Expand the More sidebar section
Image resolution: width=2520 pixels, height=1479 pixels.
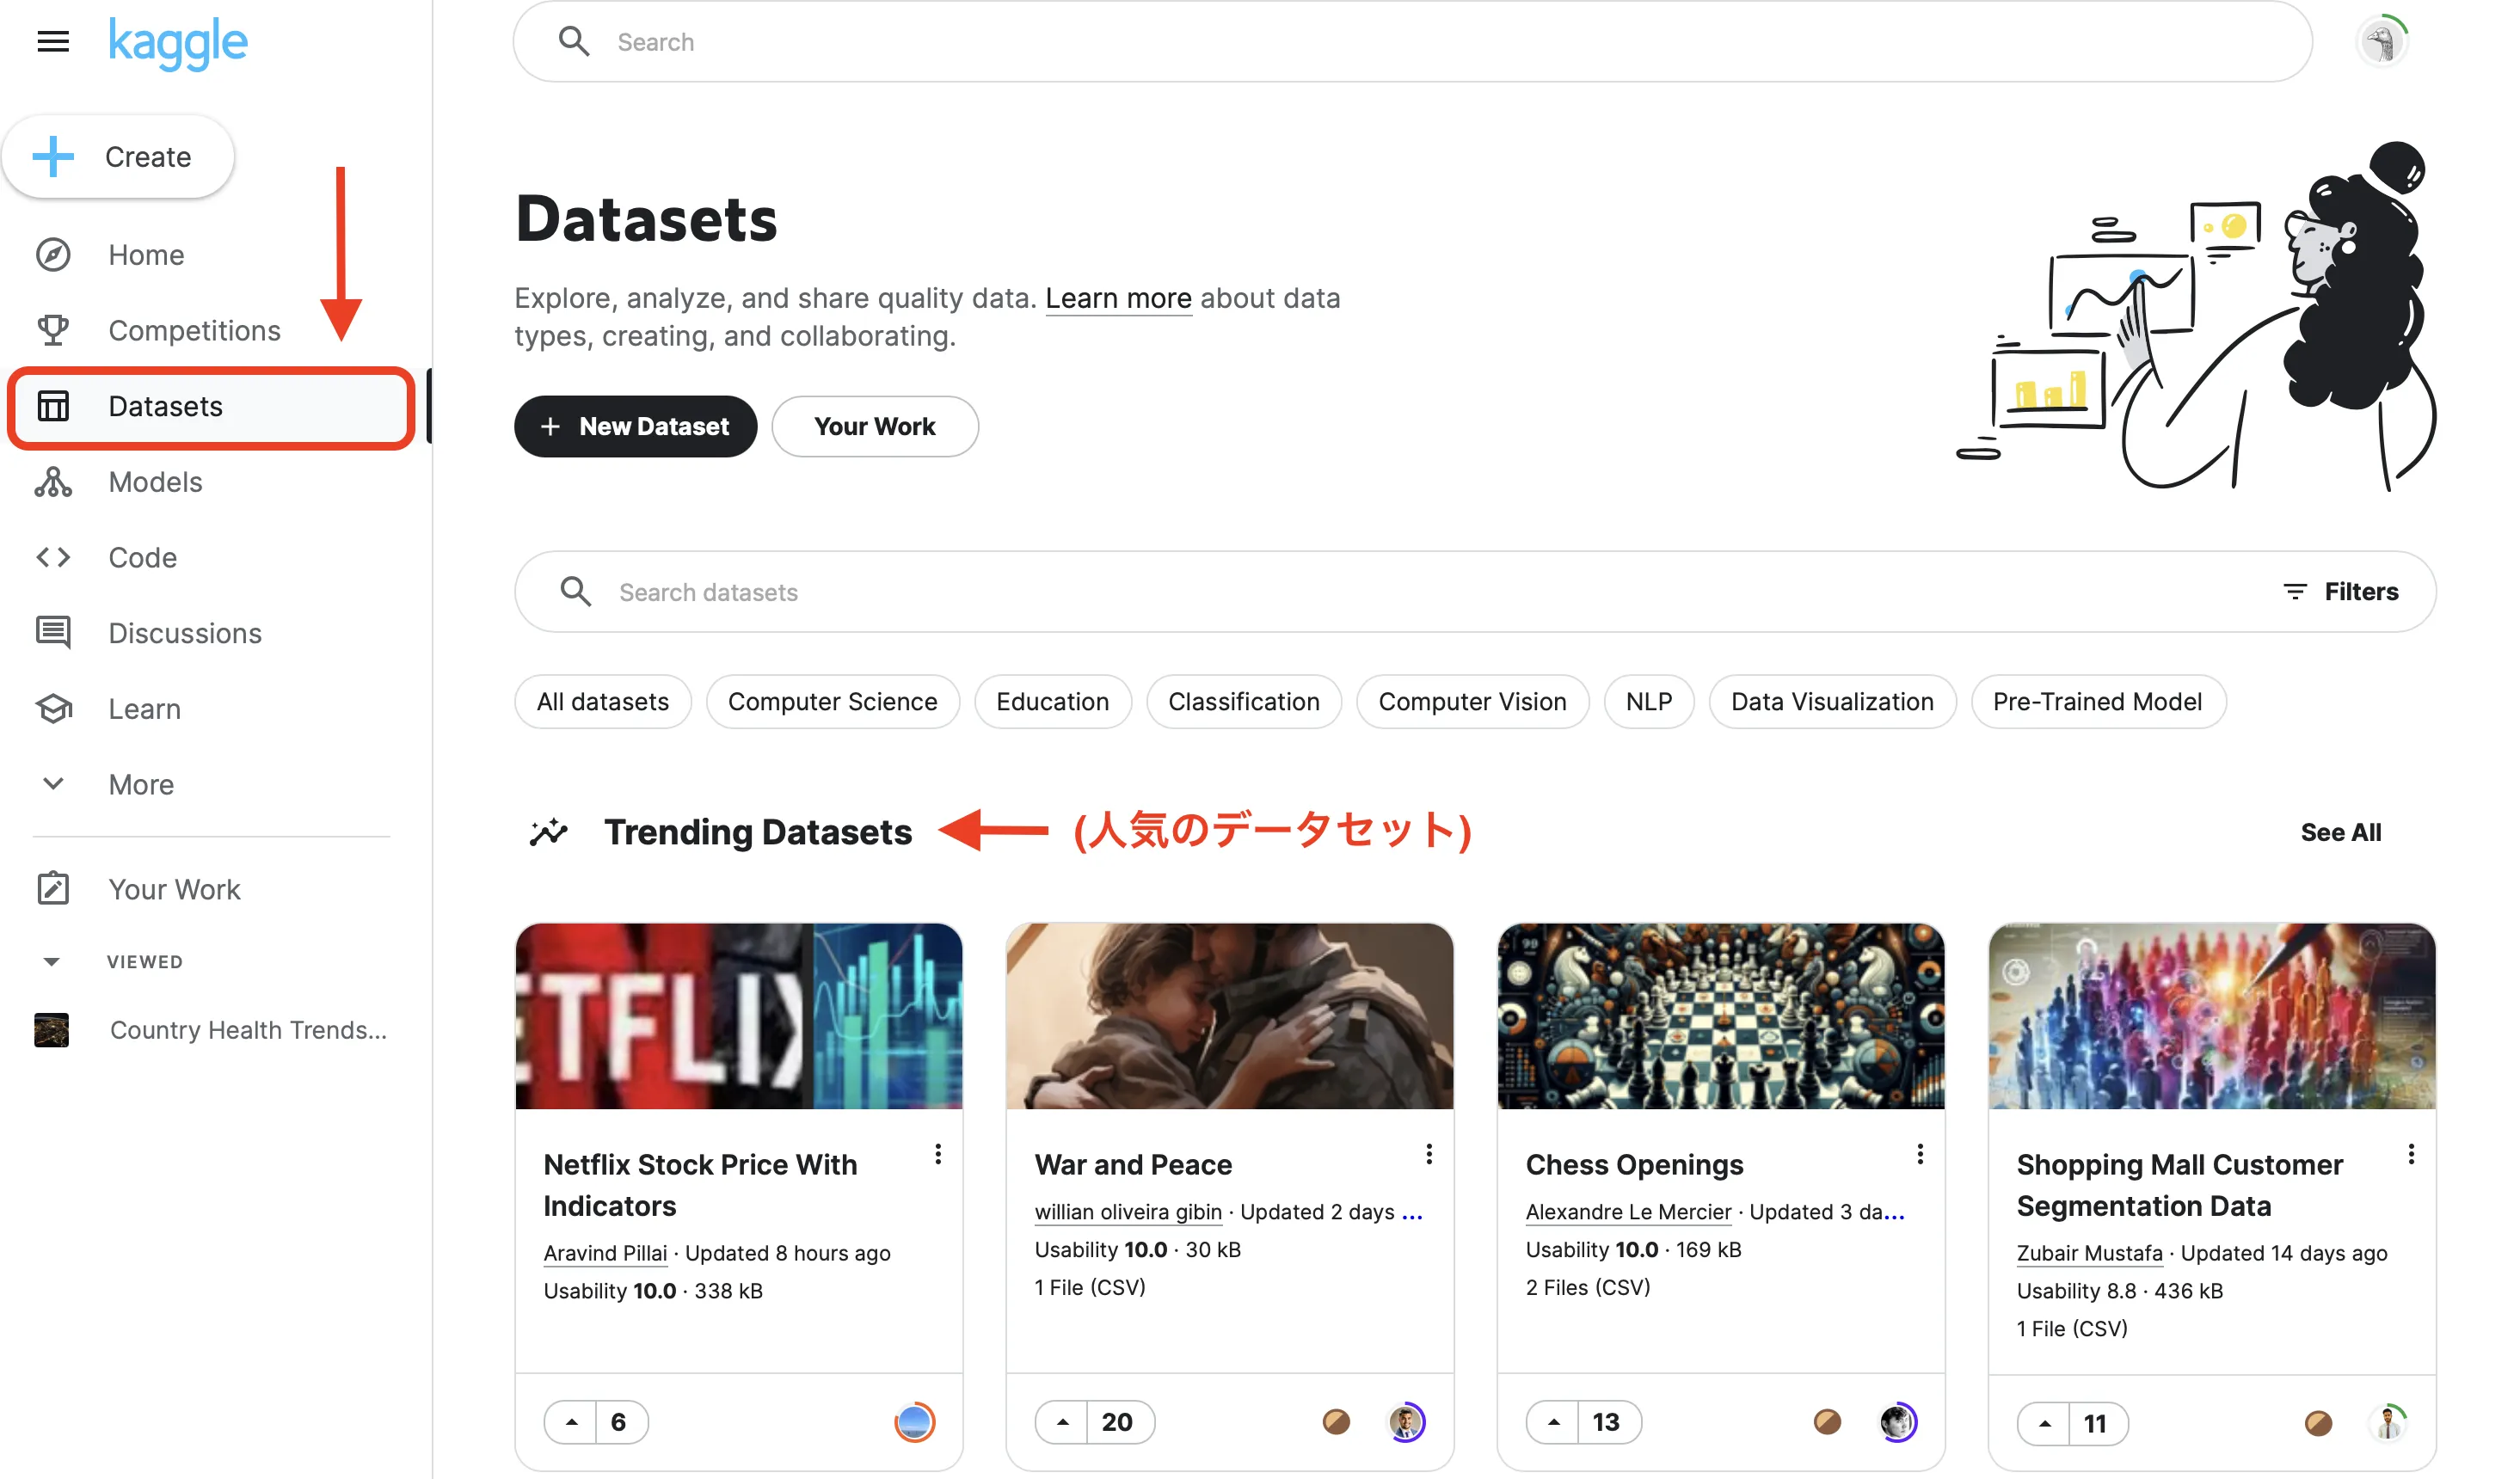click(x=140, y=784)
